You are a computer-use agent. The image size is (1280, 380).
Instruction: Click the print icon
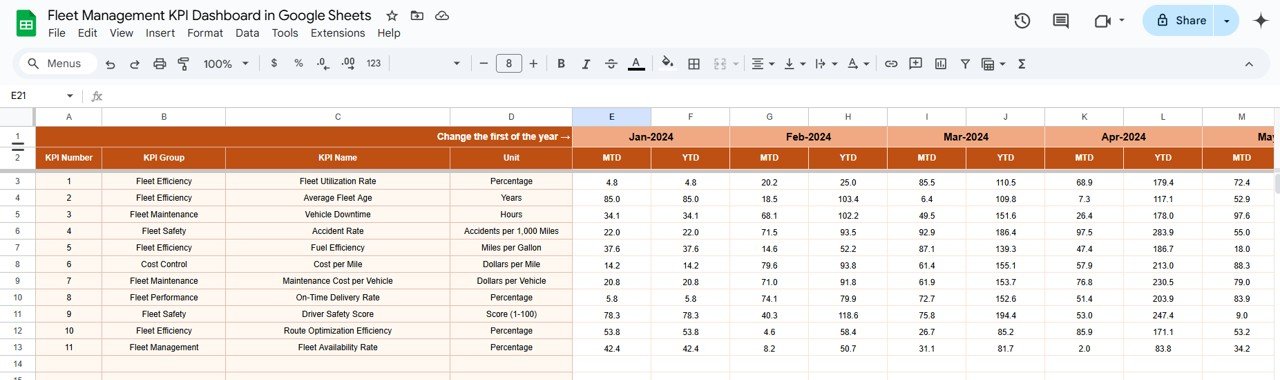click(159, 63)
